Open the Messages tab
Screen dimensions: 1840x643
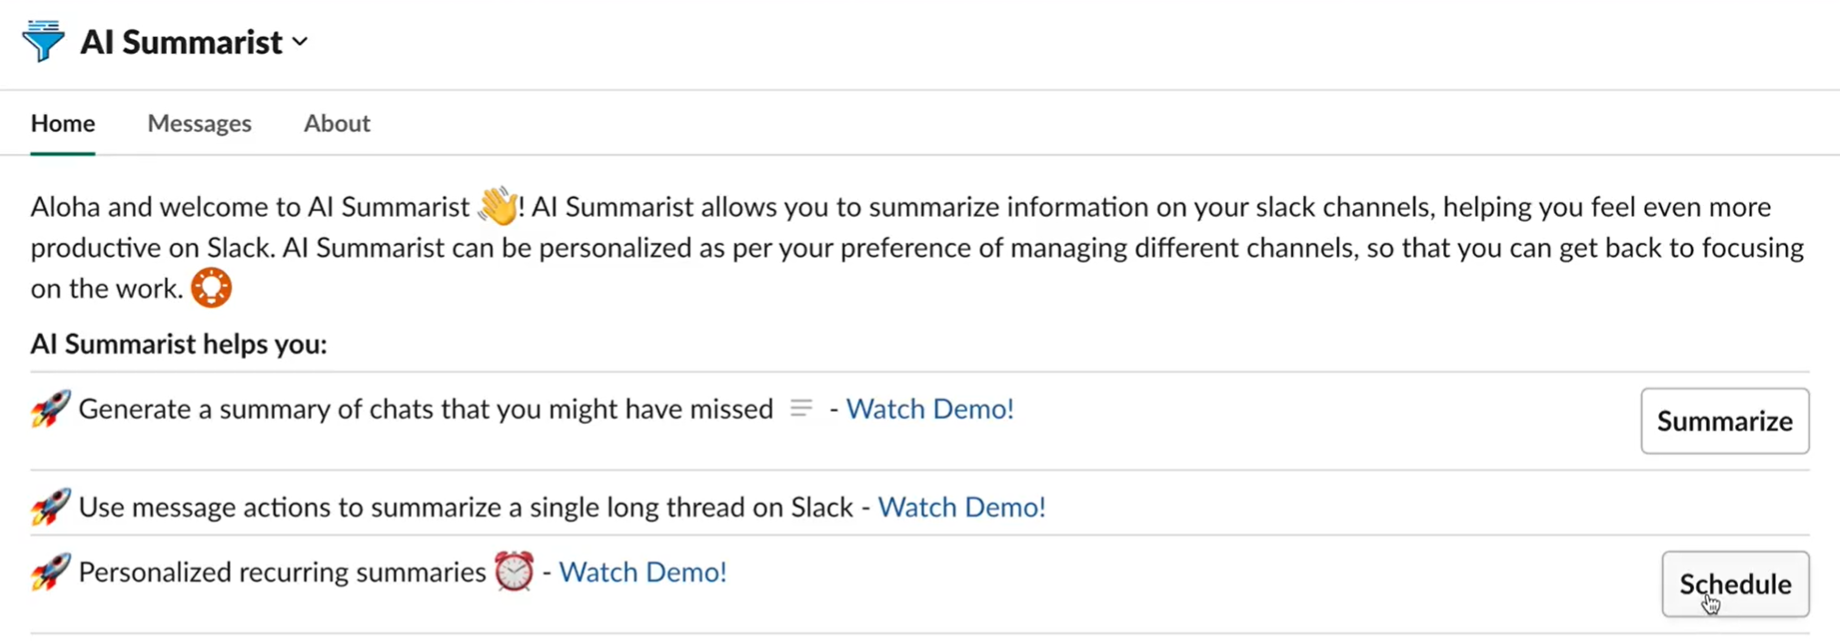point(199,123)
